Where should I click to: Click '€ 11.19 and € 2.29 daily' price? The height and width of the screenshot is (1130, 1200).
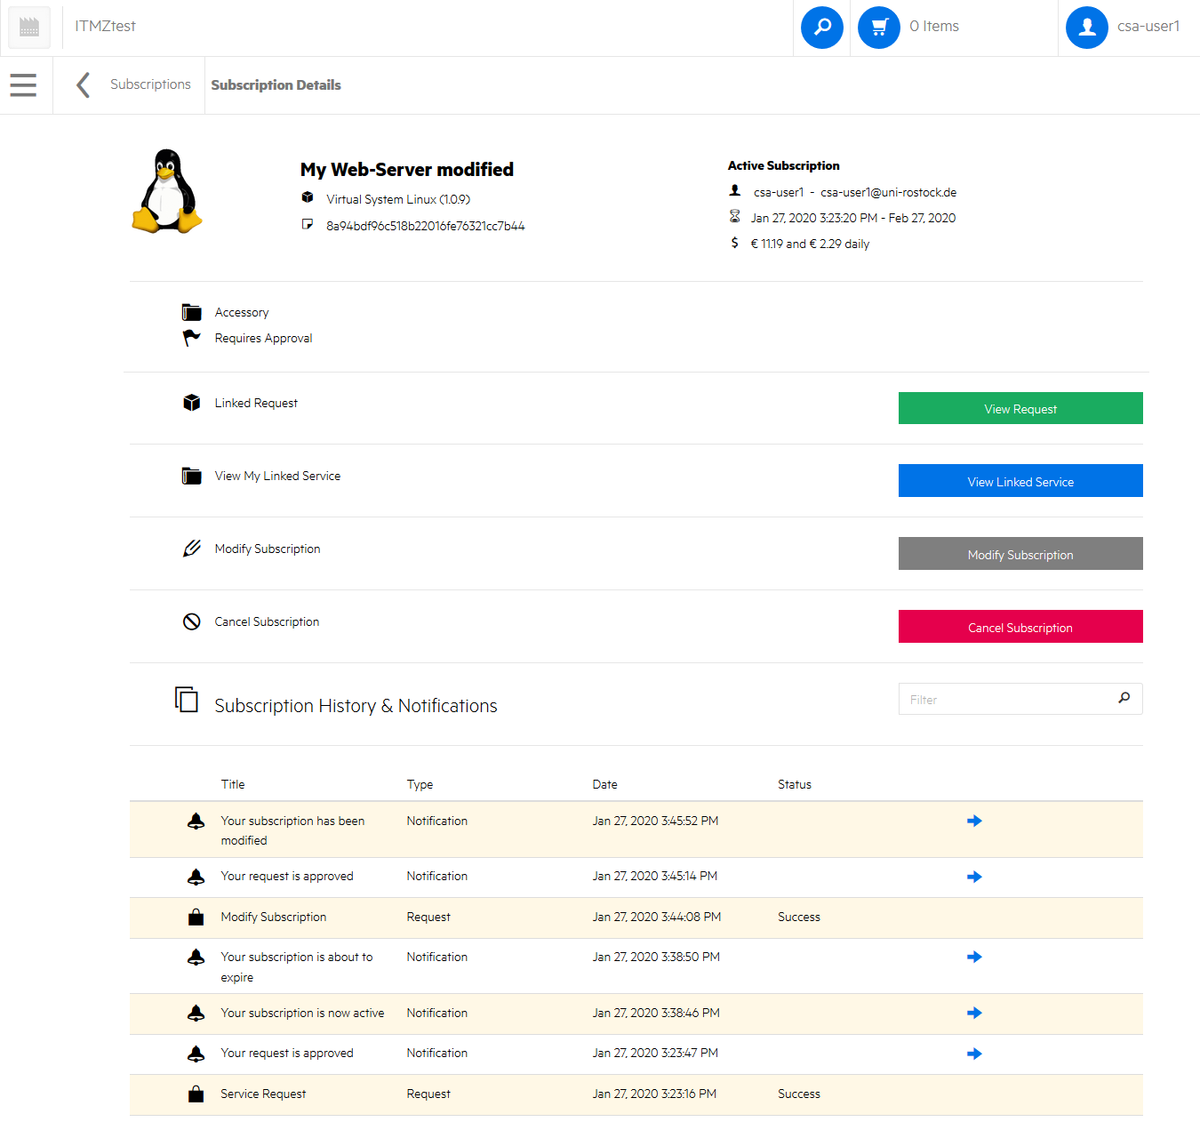click(810, 244)
